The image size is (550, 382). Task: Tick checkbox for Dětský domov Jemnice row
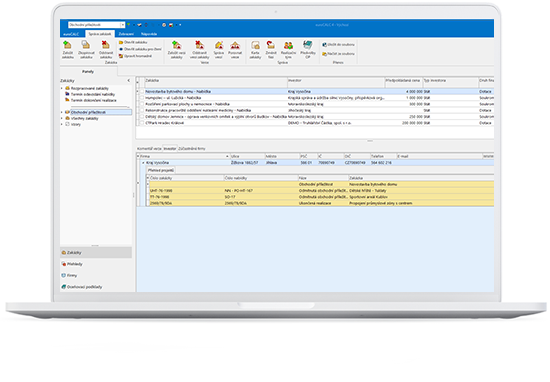click(x=142, y=117)
